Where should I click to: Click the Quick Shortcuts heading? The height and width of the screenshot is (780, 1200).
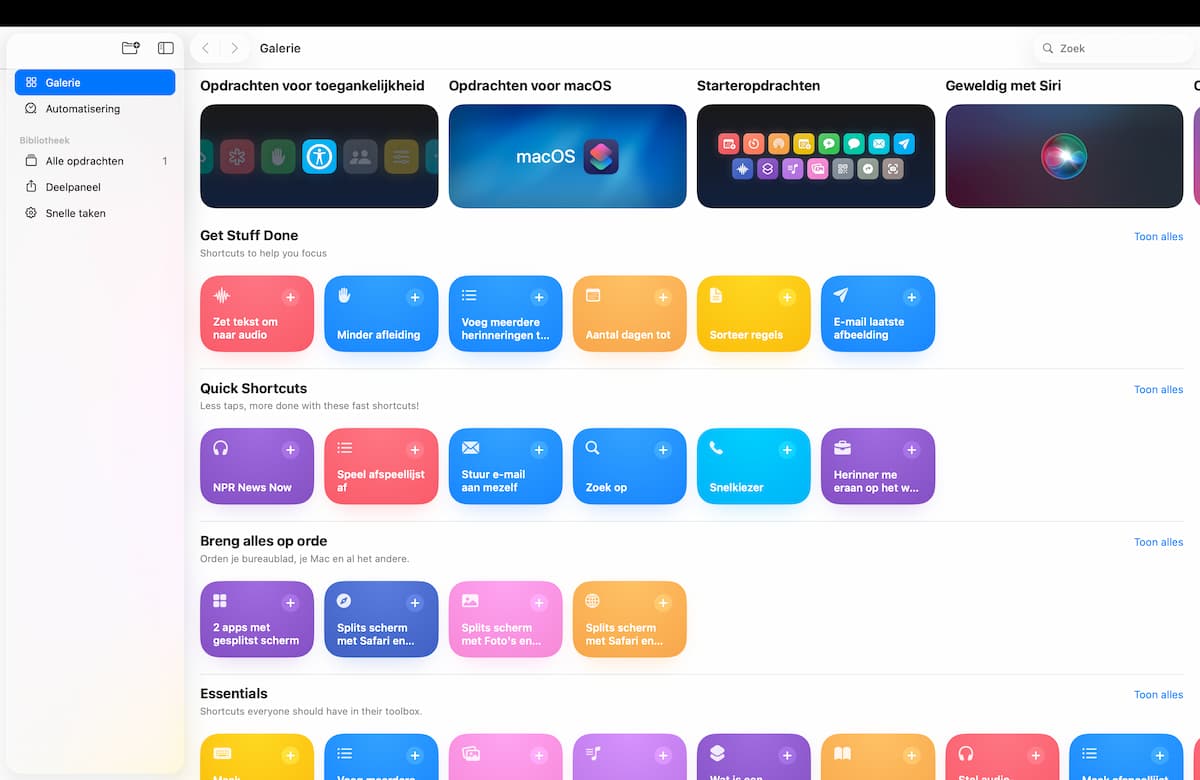pos(254,388)
